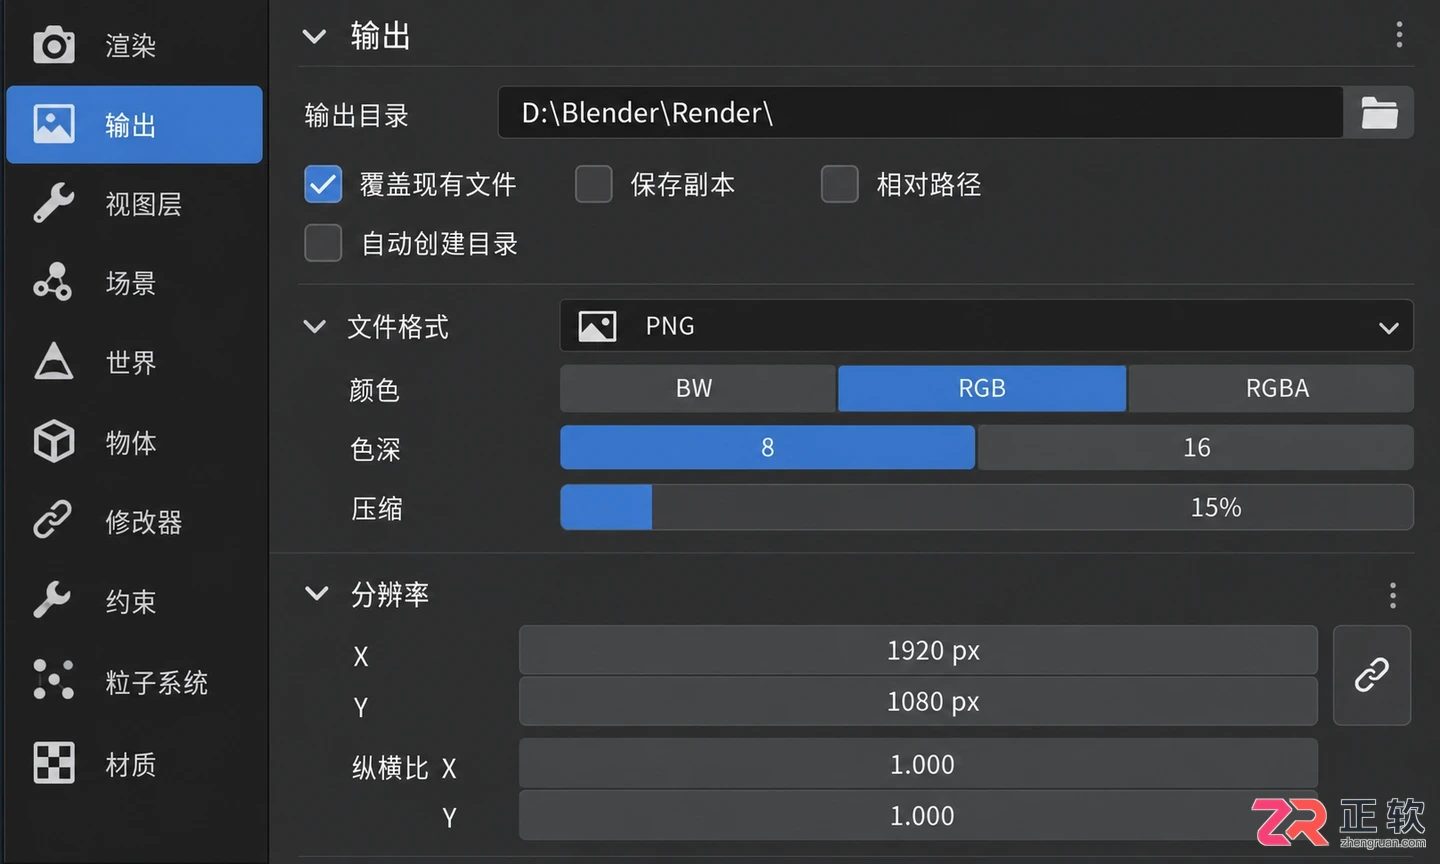The height and width of the screenshot is (864, 1440).
Task: Uncheck 覆盖现有文件 checkbox
Action: click(x=323, y=184)
